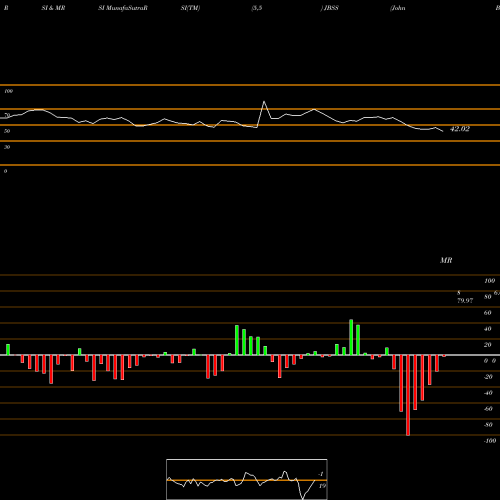Click the RSI panel's 50 level label

(7, 131)
